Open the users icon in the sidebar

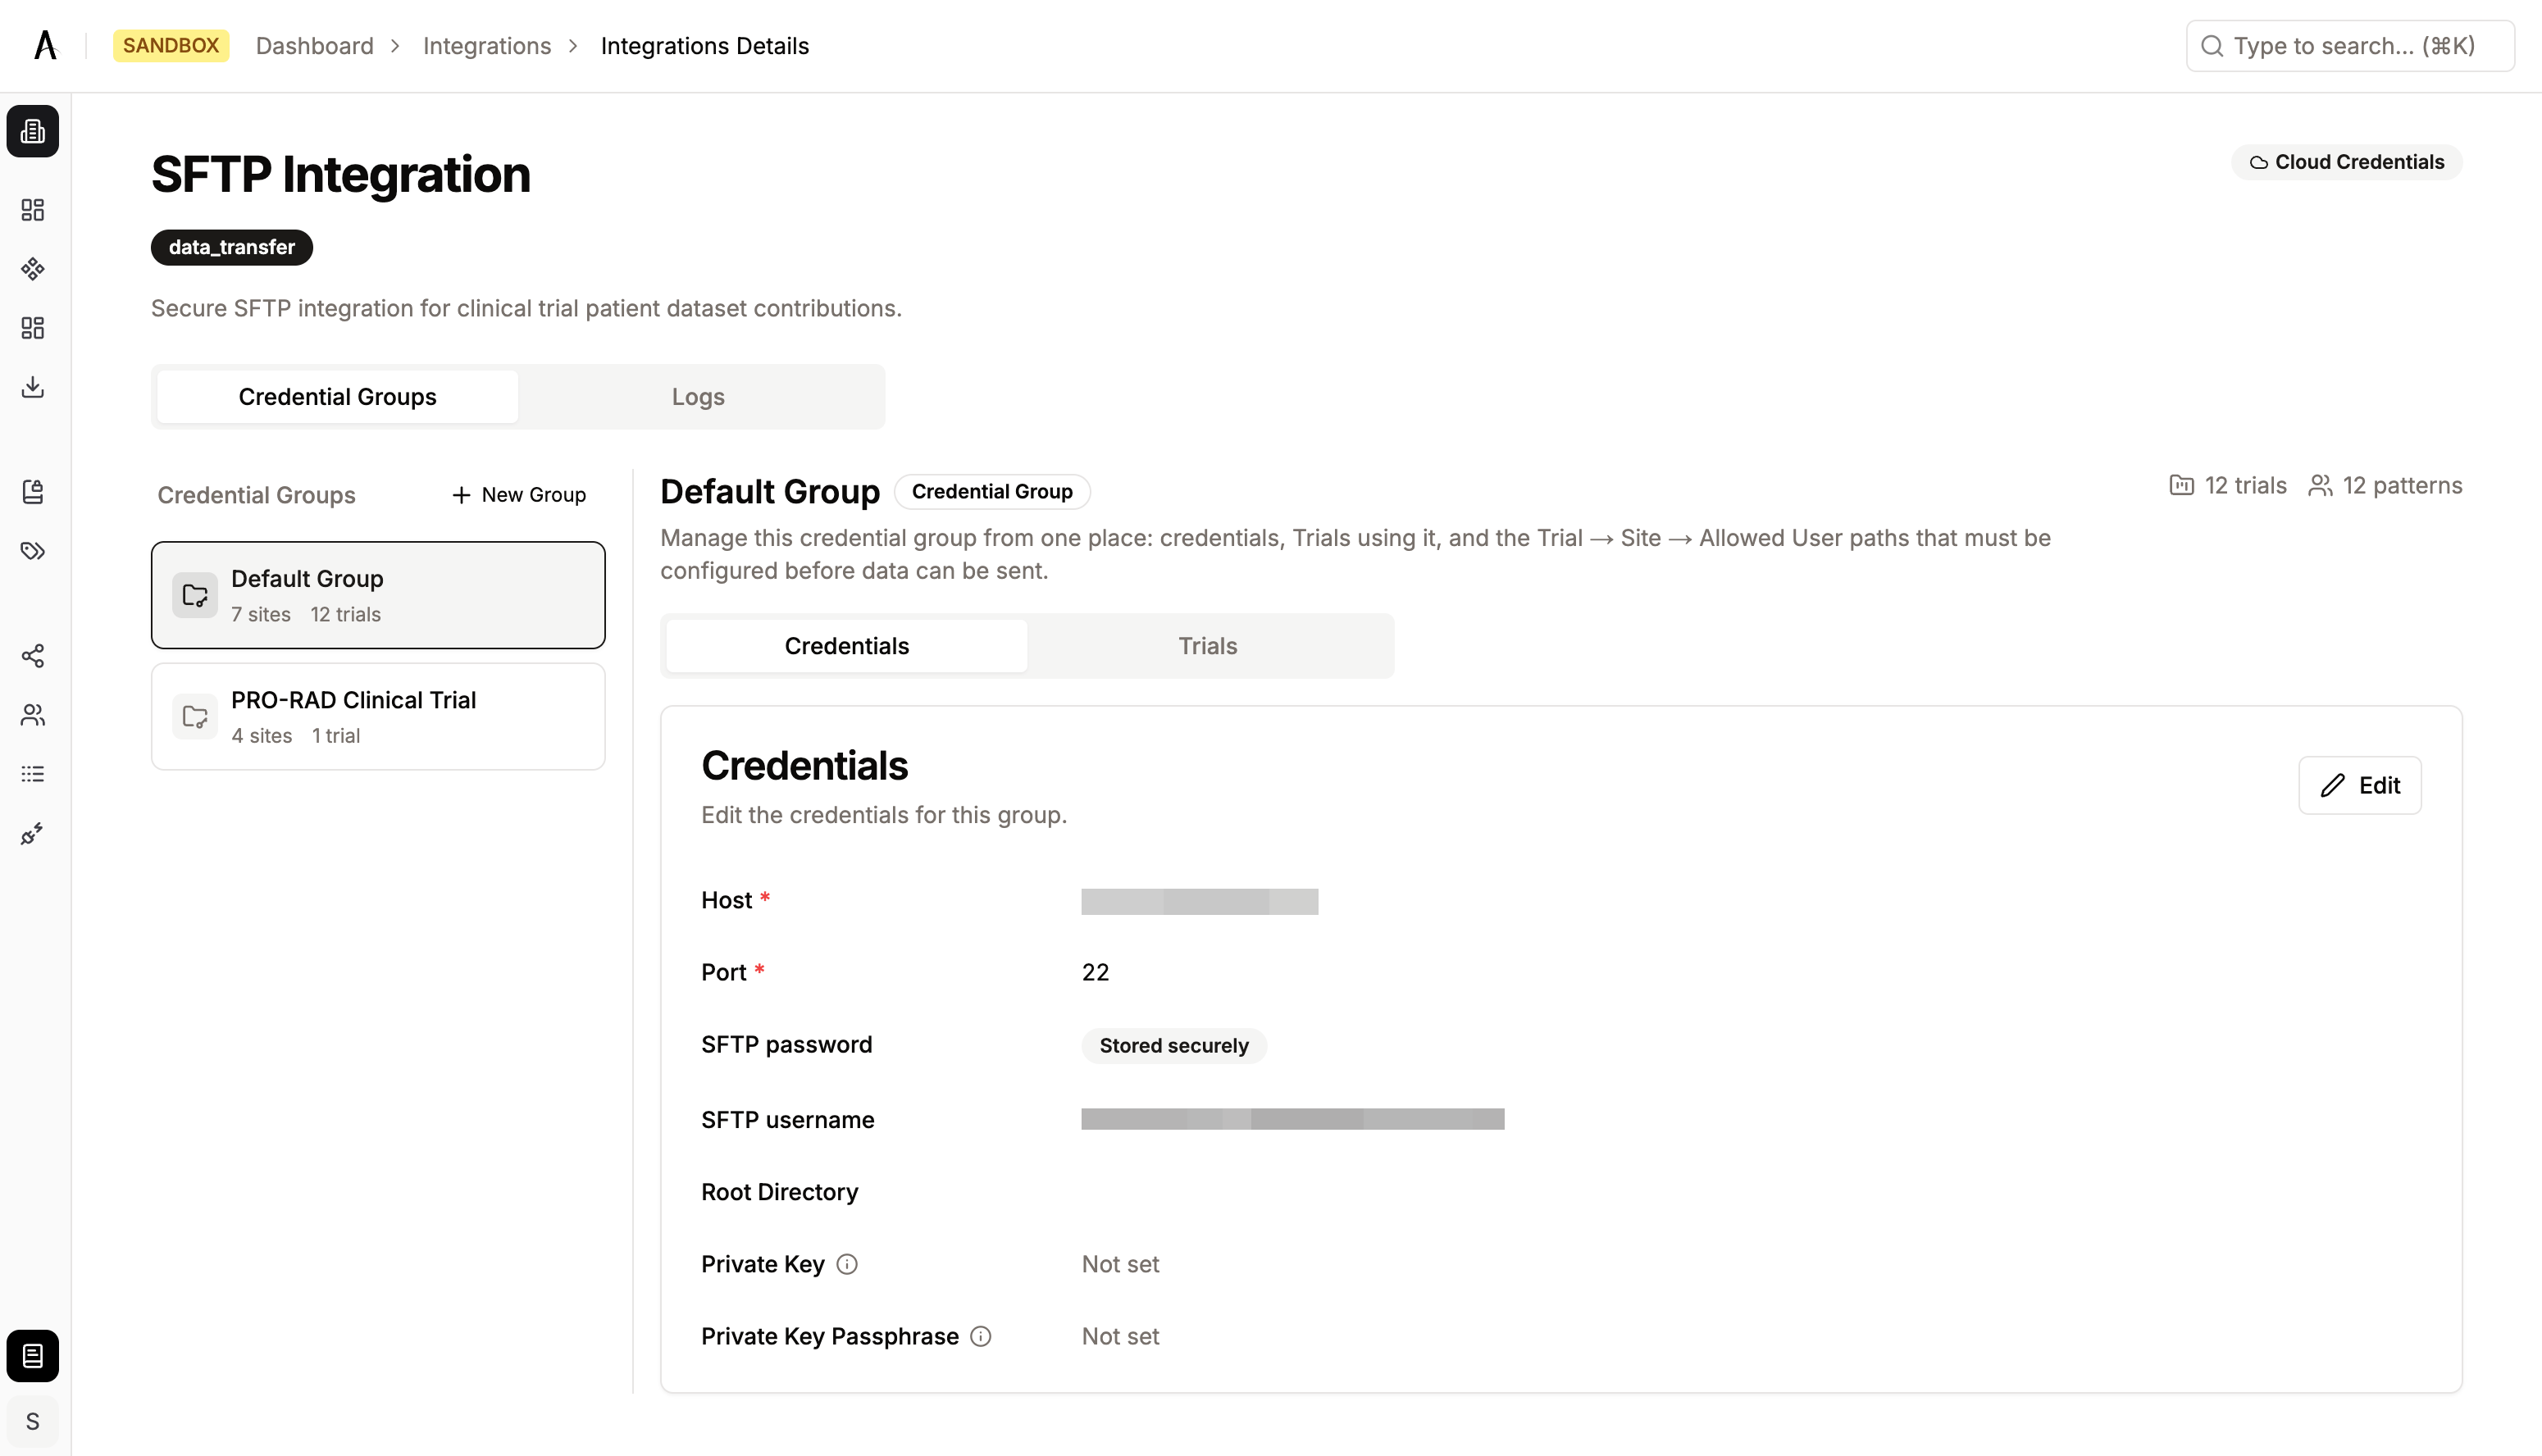33,715
